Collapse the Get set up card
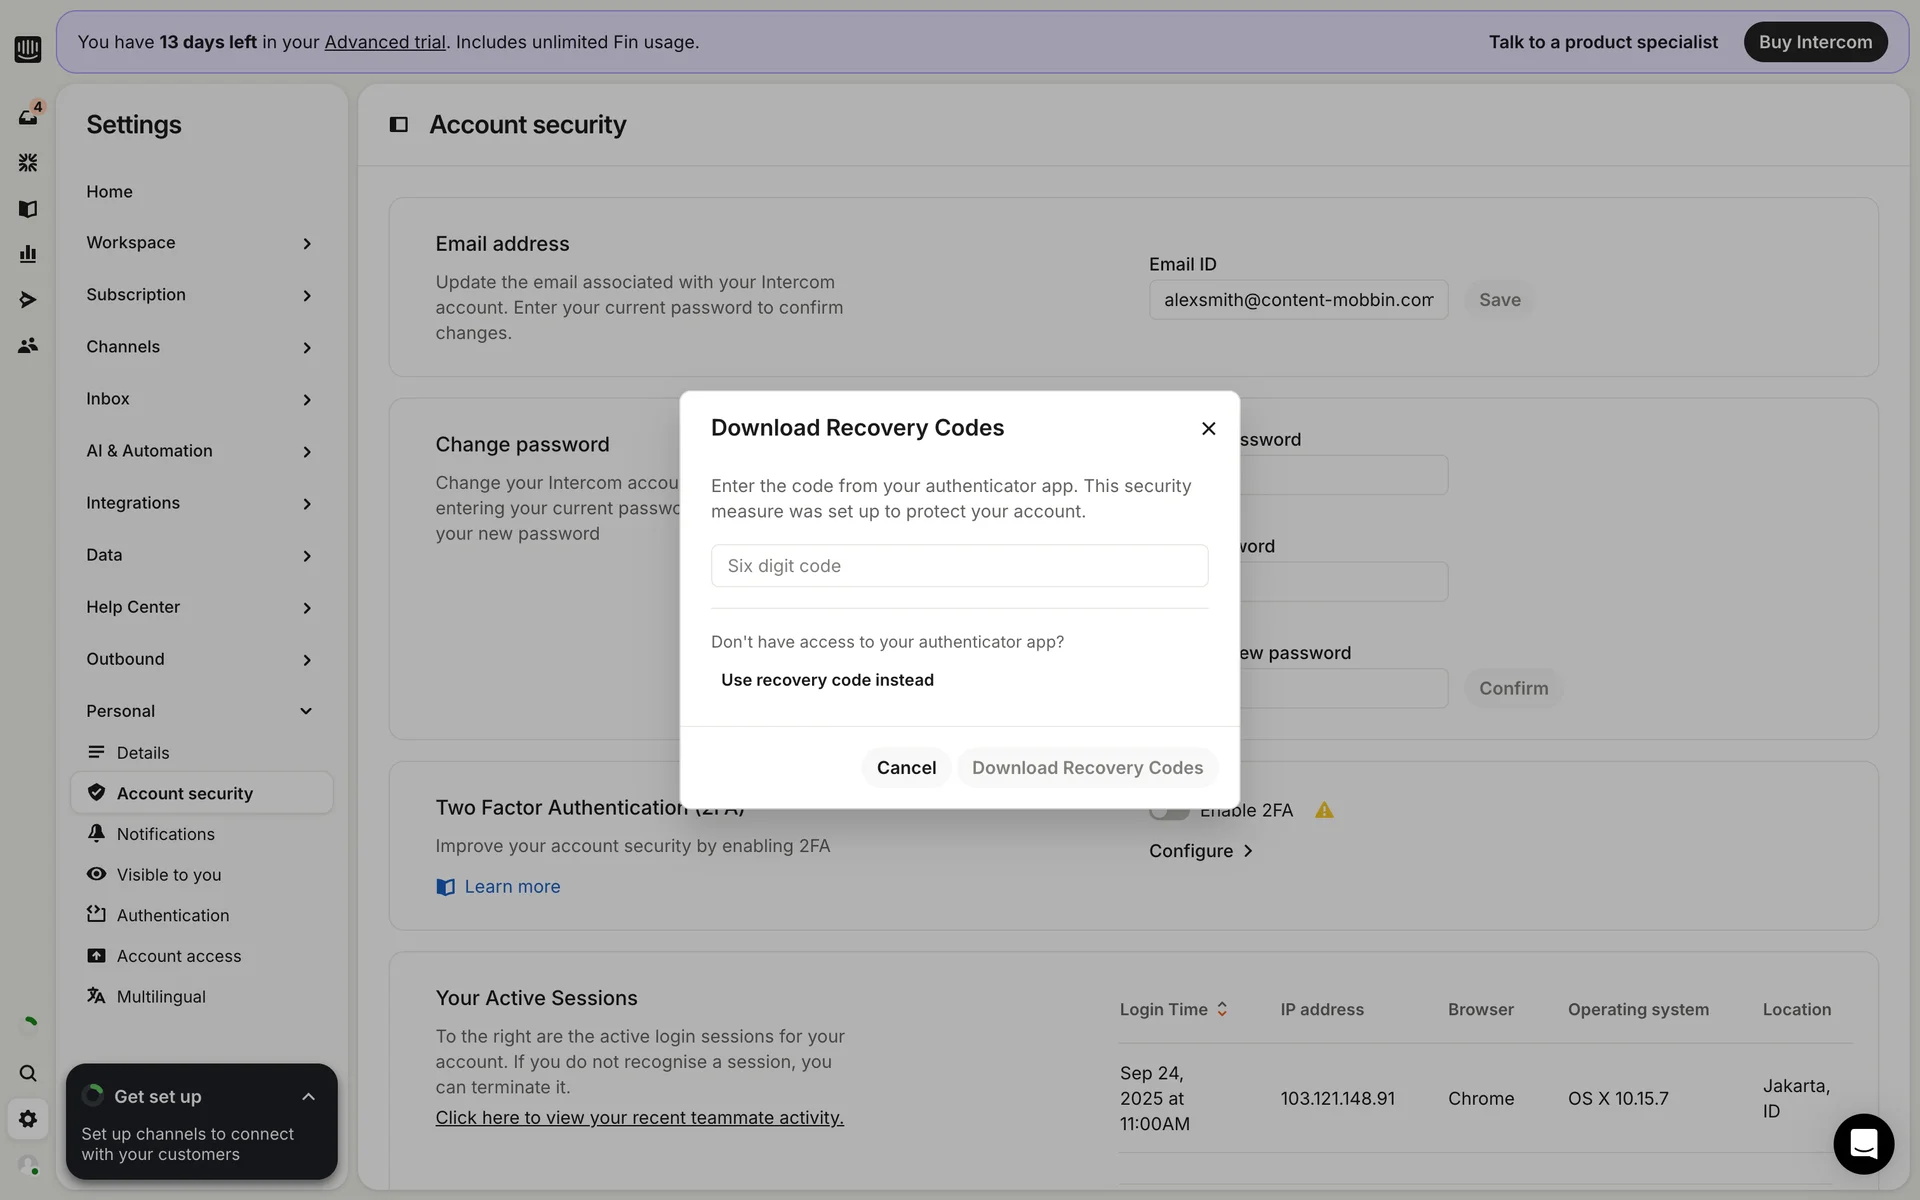 tap(308, 1097)
